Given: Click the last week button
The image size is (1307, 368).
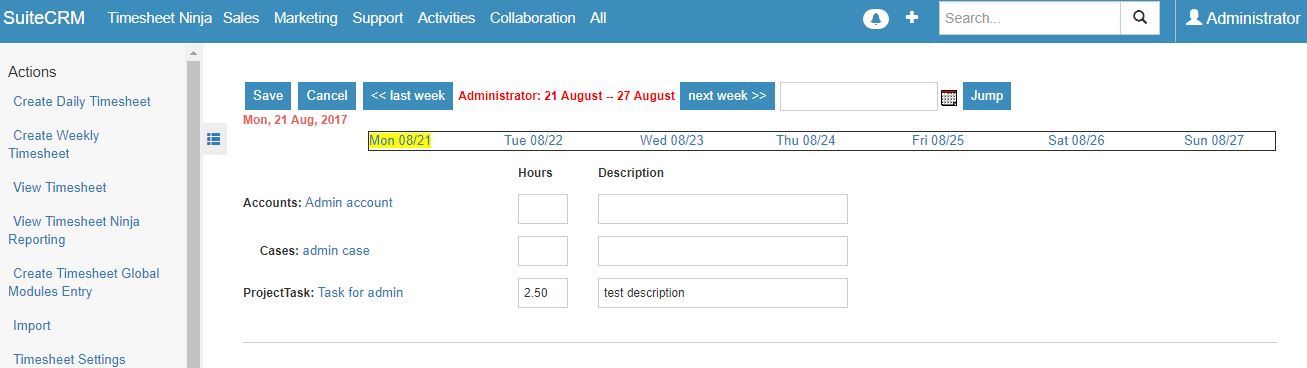Looking at the screenshot, I should pos(408,96).
